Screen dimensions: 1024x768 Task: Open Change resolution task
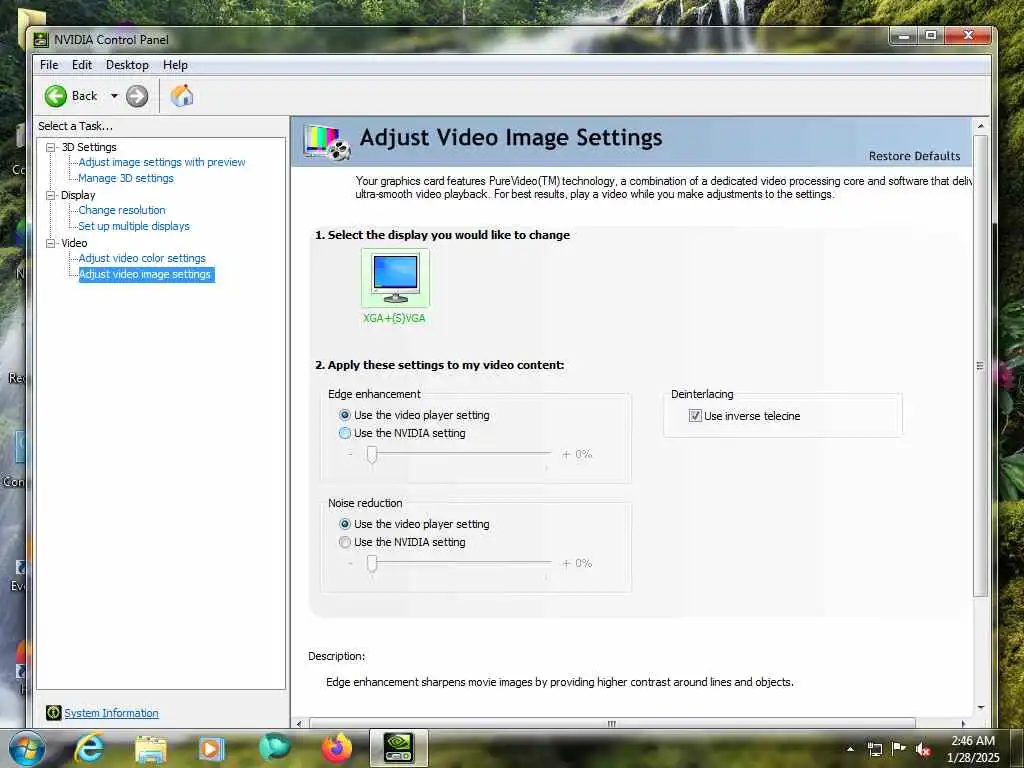point(122,210)
